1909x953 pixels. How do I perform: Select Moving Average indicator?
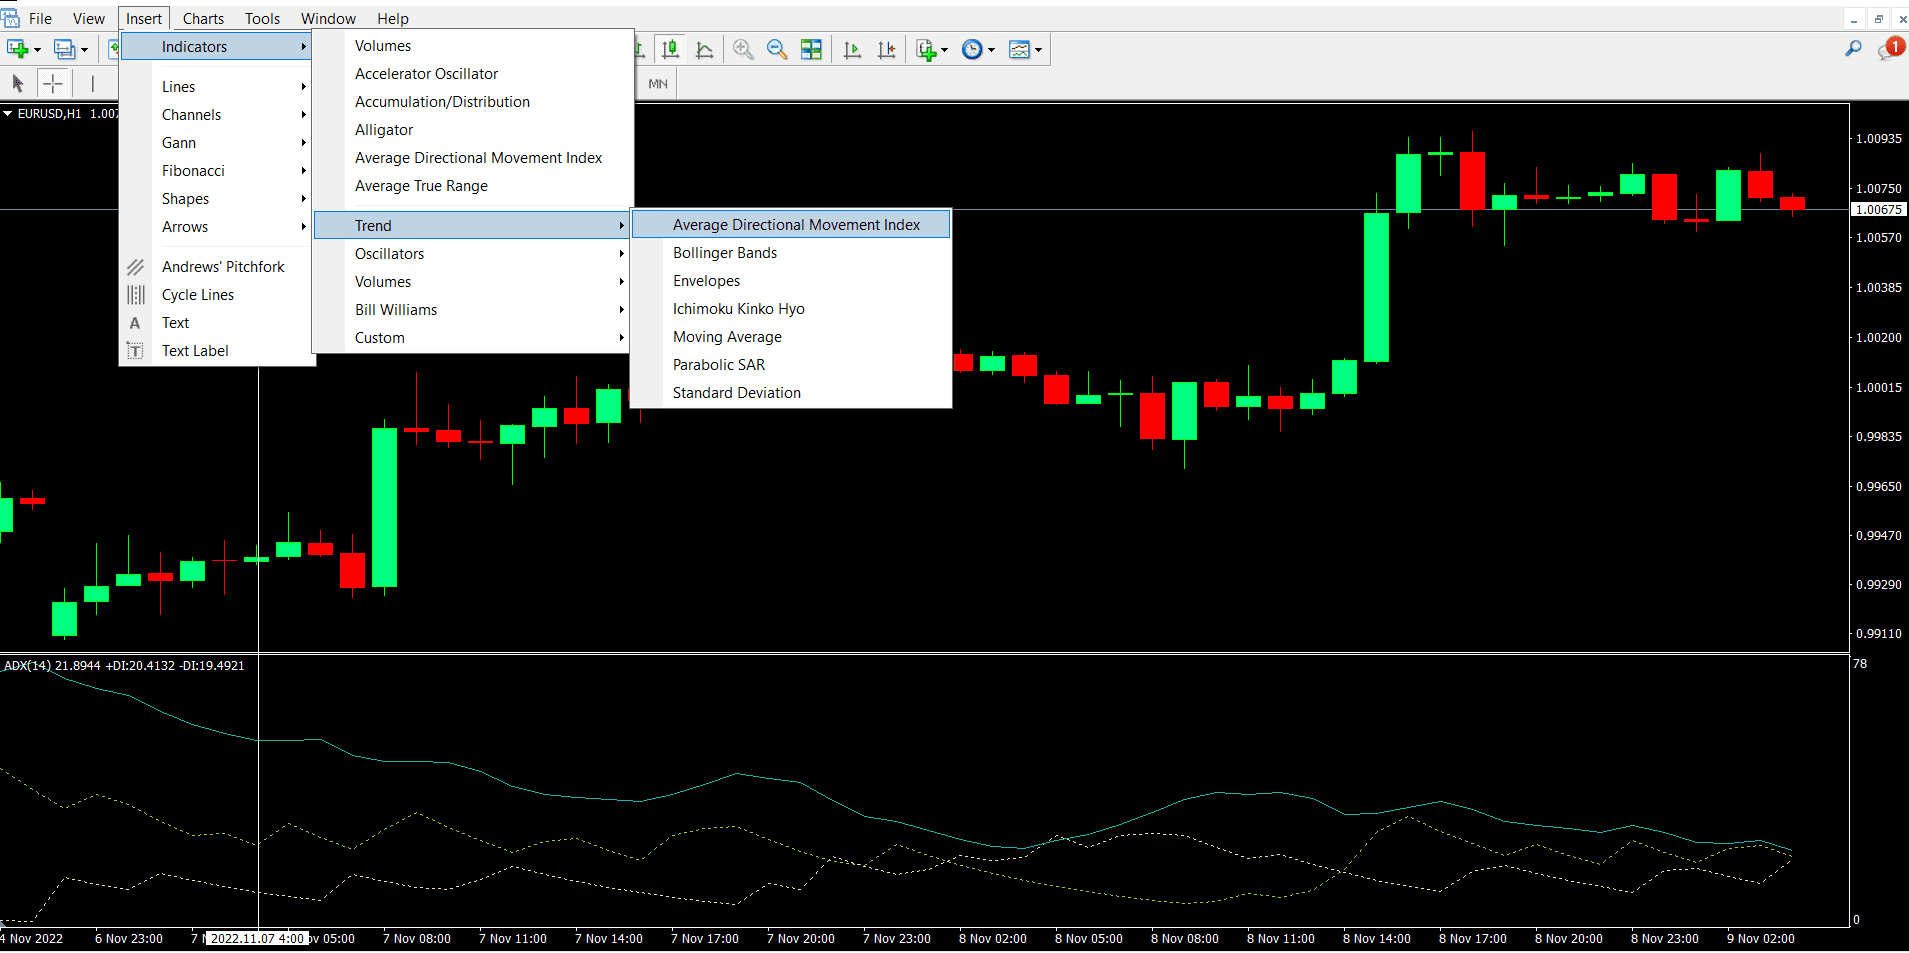tap(791, 337)
